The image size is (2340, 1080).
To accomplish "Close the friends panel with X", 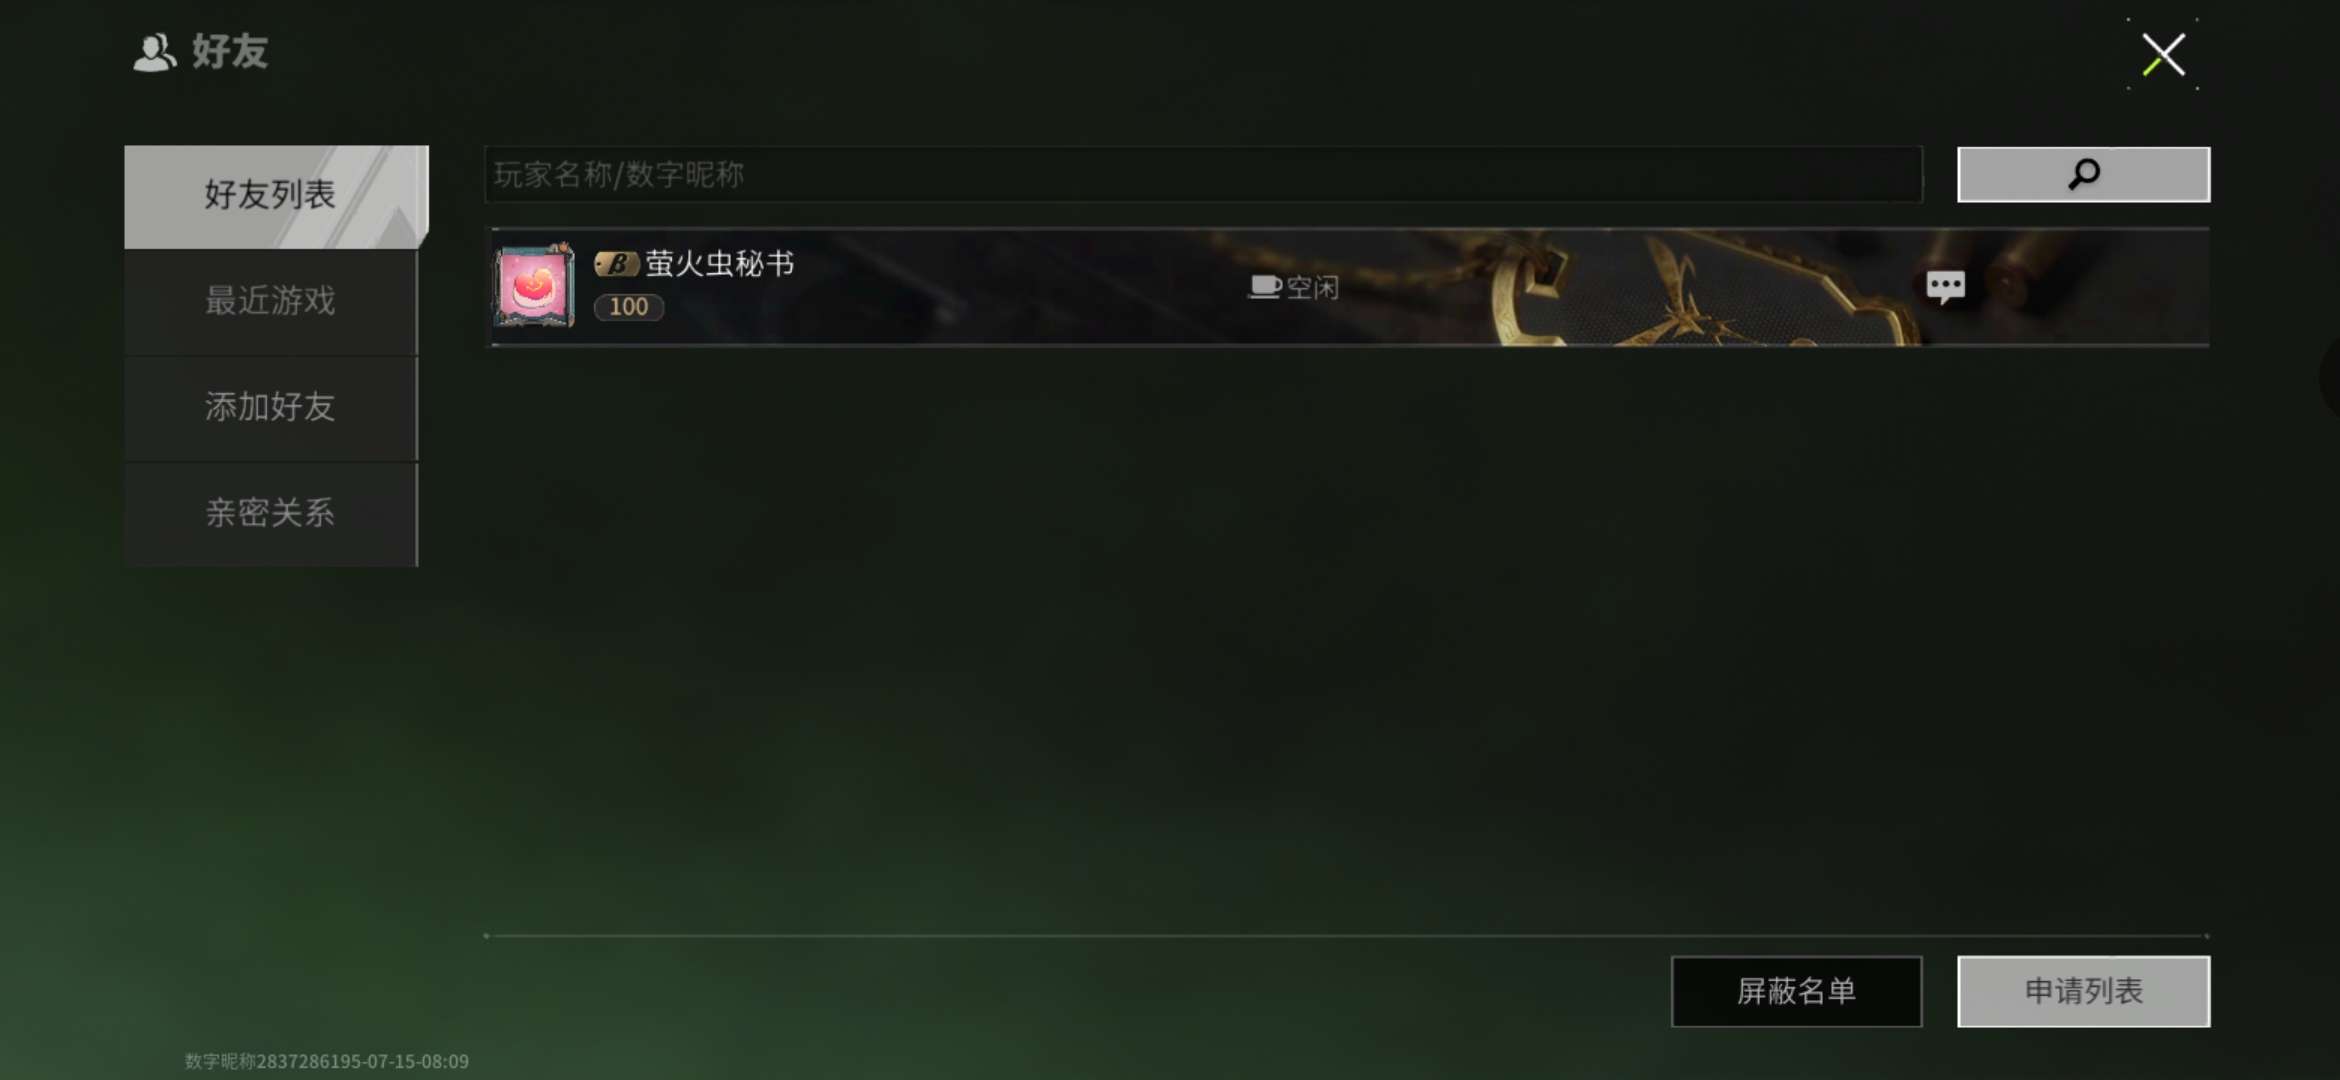I will pyautogui.click(x=2163, y=54).
